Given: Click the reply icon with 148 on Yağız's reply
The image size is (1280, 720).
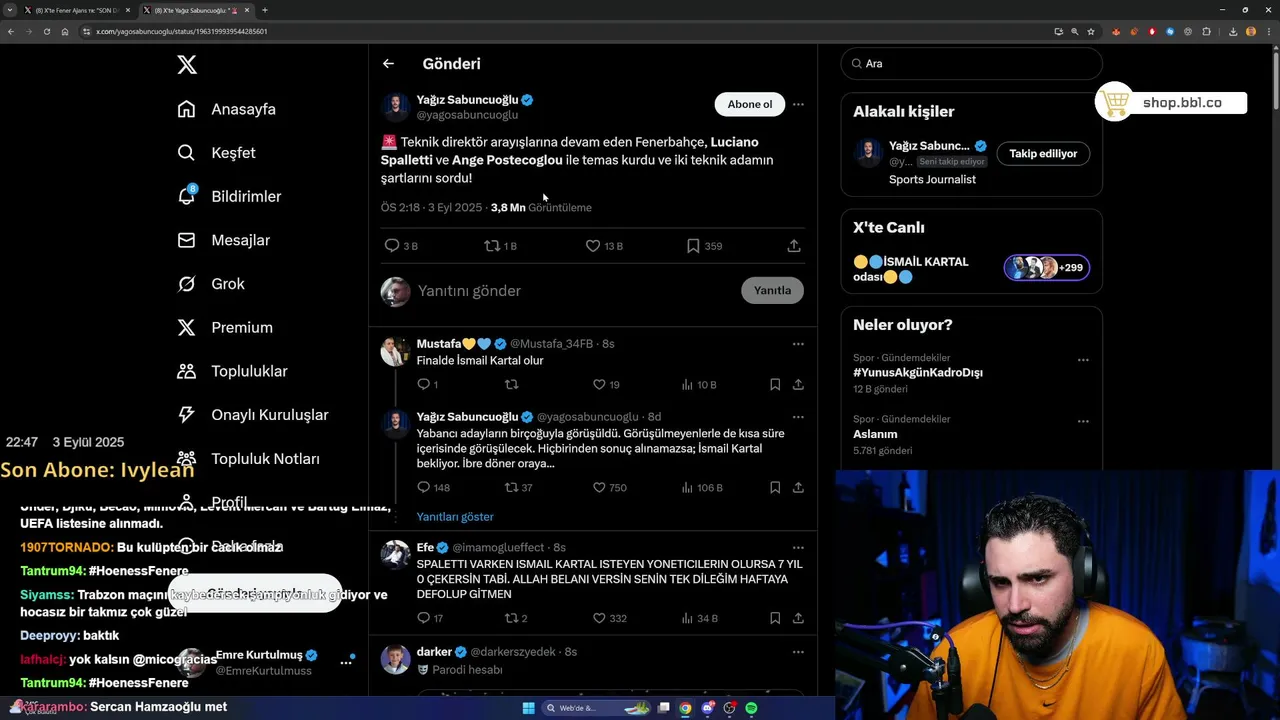Looking at the screenshot, I should 423,488.
